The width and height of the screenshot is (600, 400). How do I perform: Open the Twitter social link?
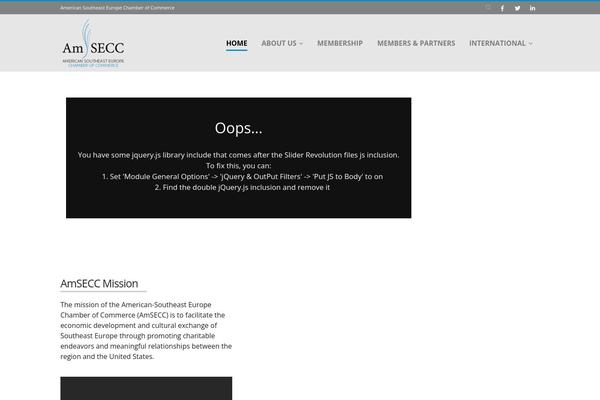coord(517,8)
